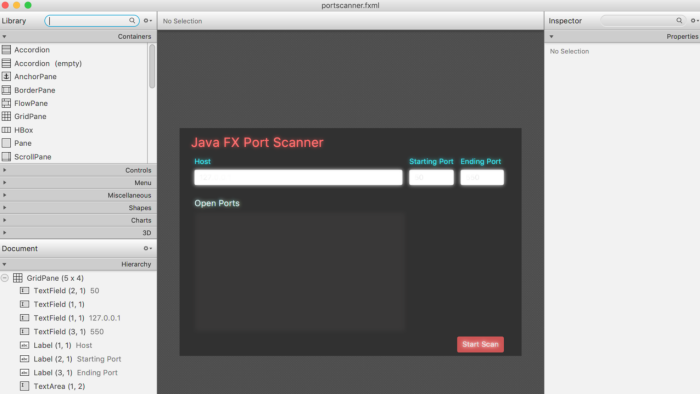Expand the Controls library section
Screen dimensions: 700x394
tap(4, 170)
